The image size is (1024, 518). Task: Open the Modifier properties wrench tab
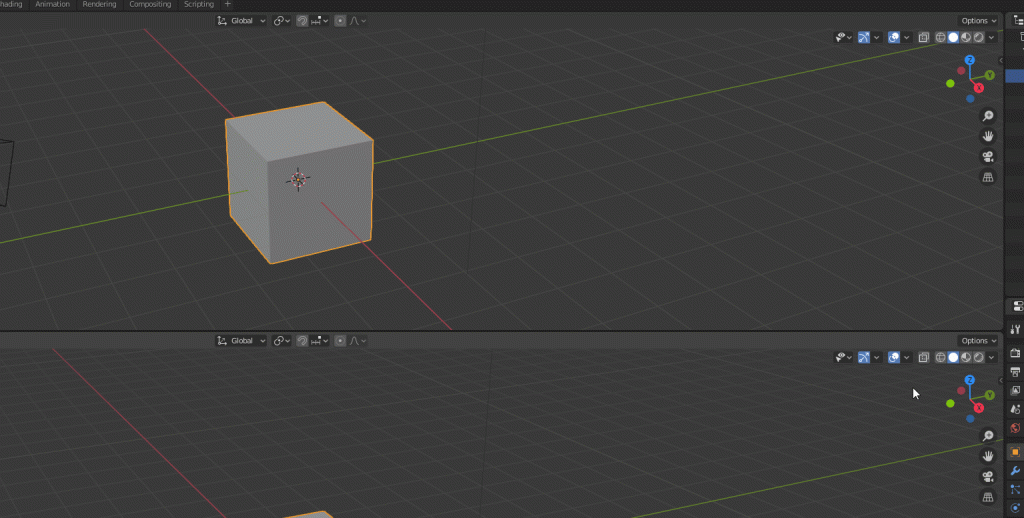coord(1016,471)
